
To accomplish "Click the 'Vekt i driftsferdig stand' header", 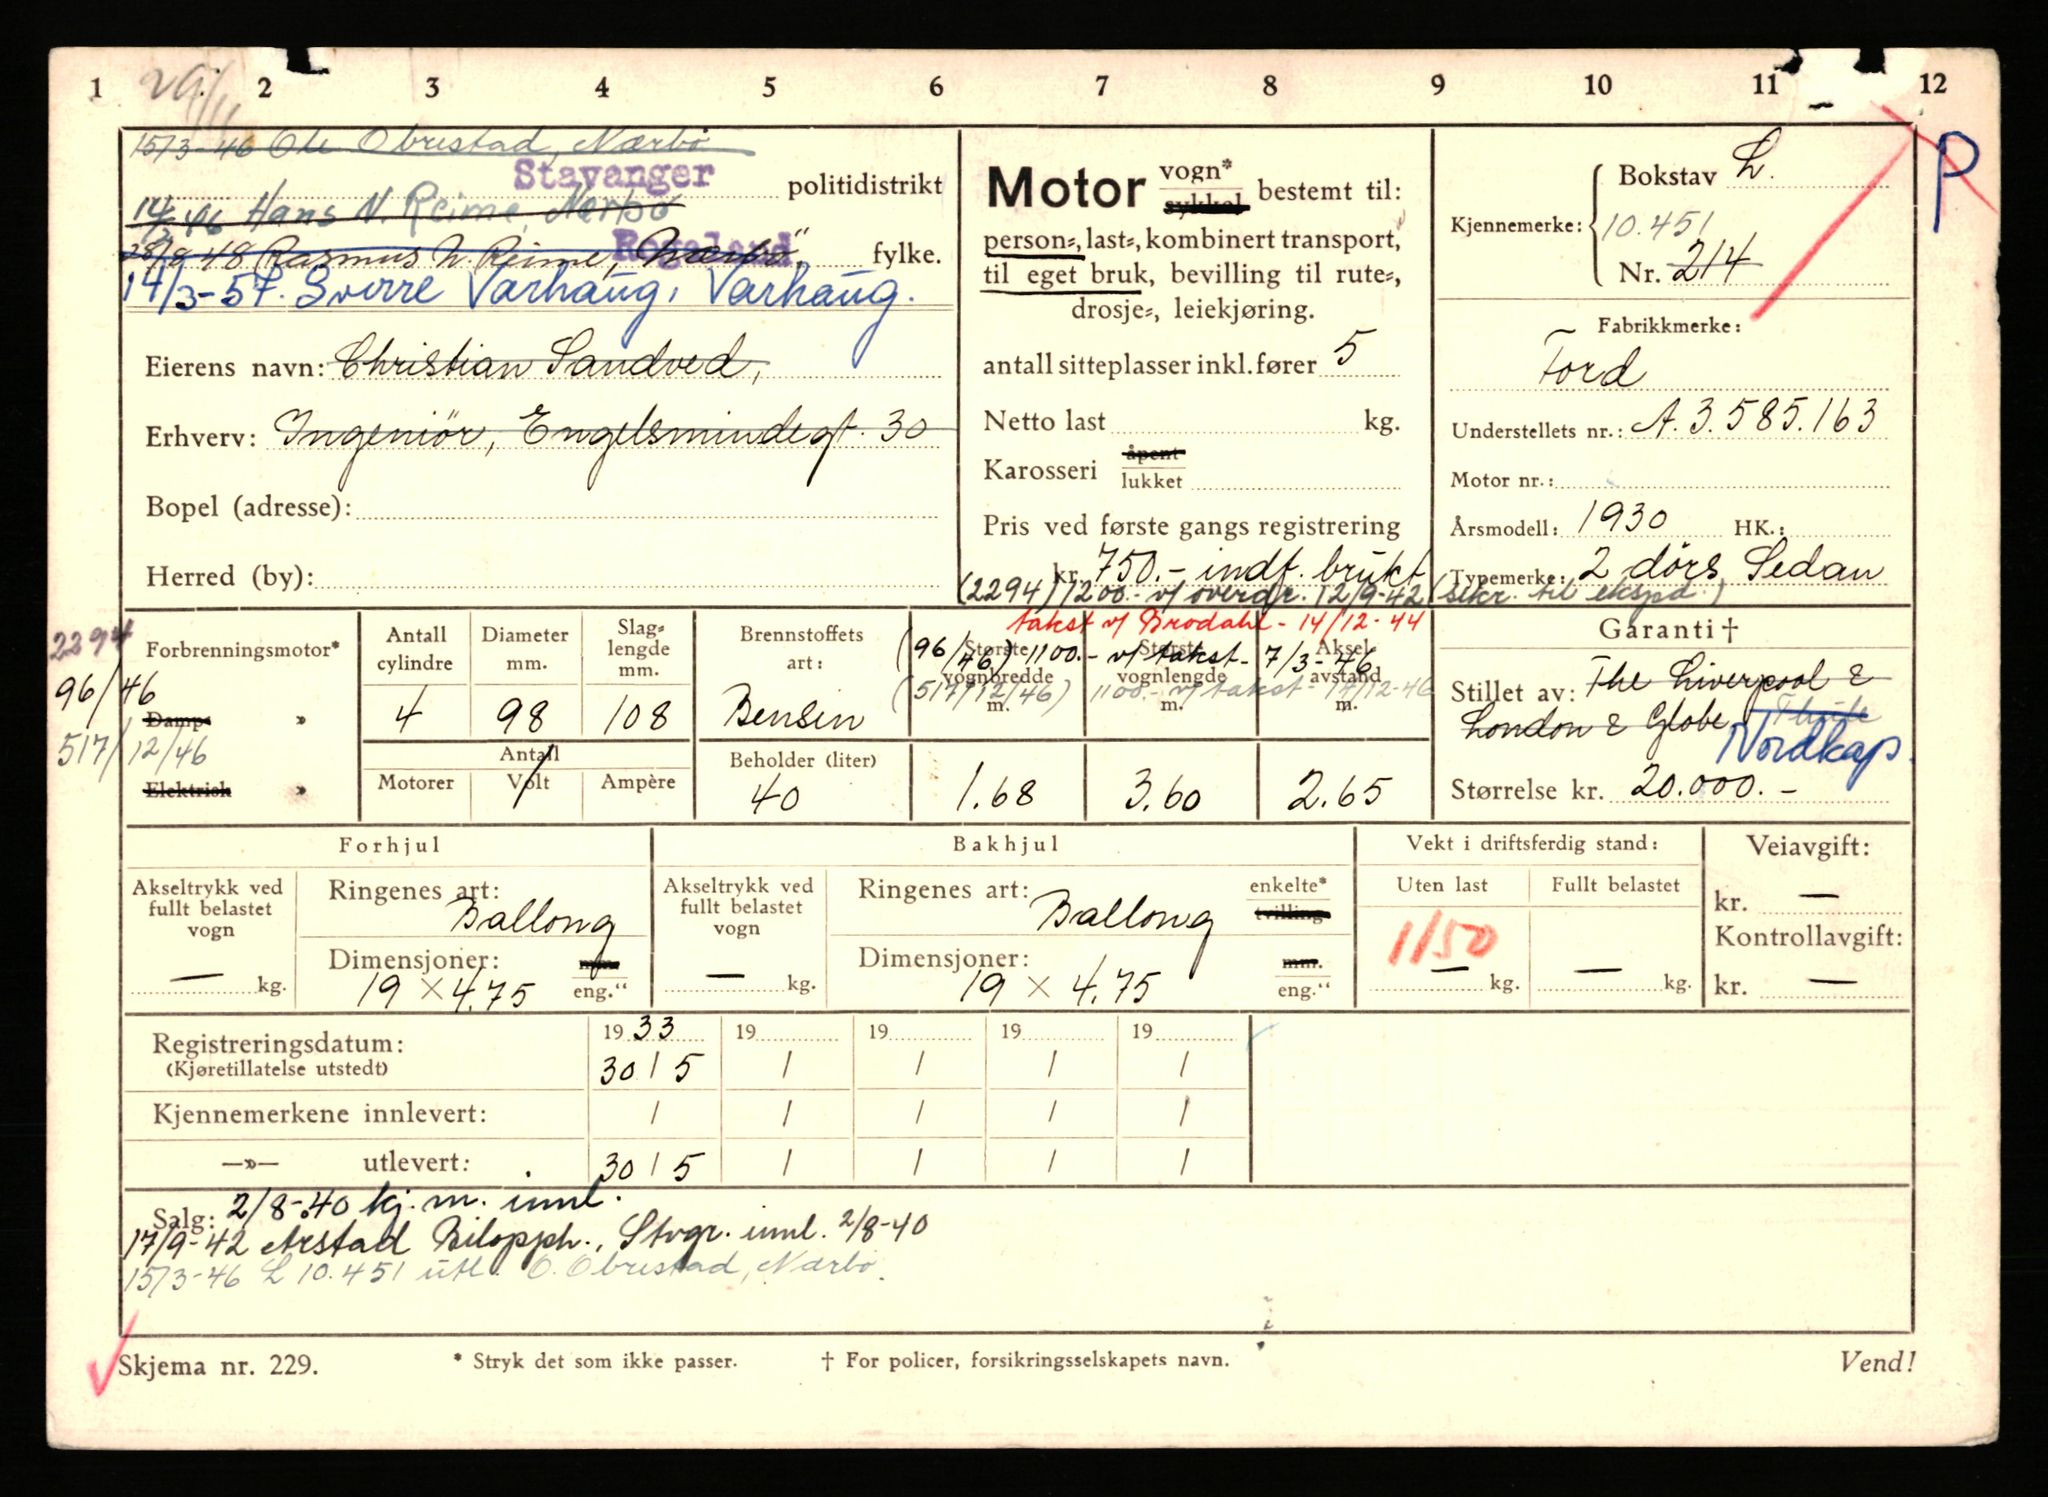I will click(x=1533, y=843).
